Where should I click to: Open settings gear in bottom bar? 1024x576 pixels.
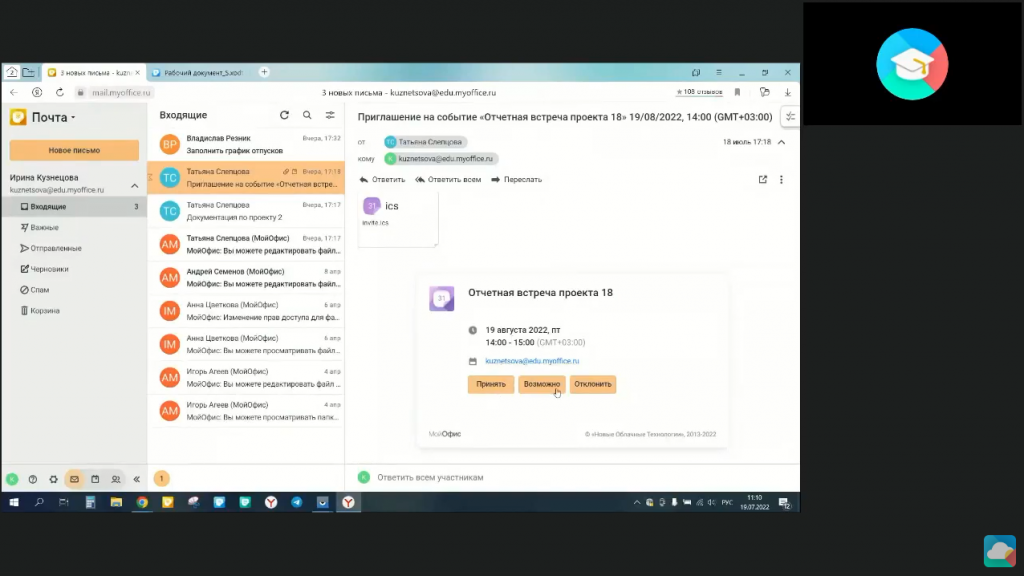(x=54, y=479)
